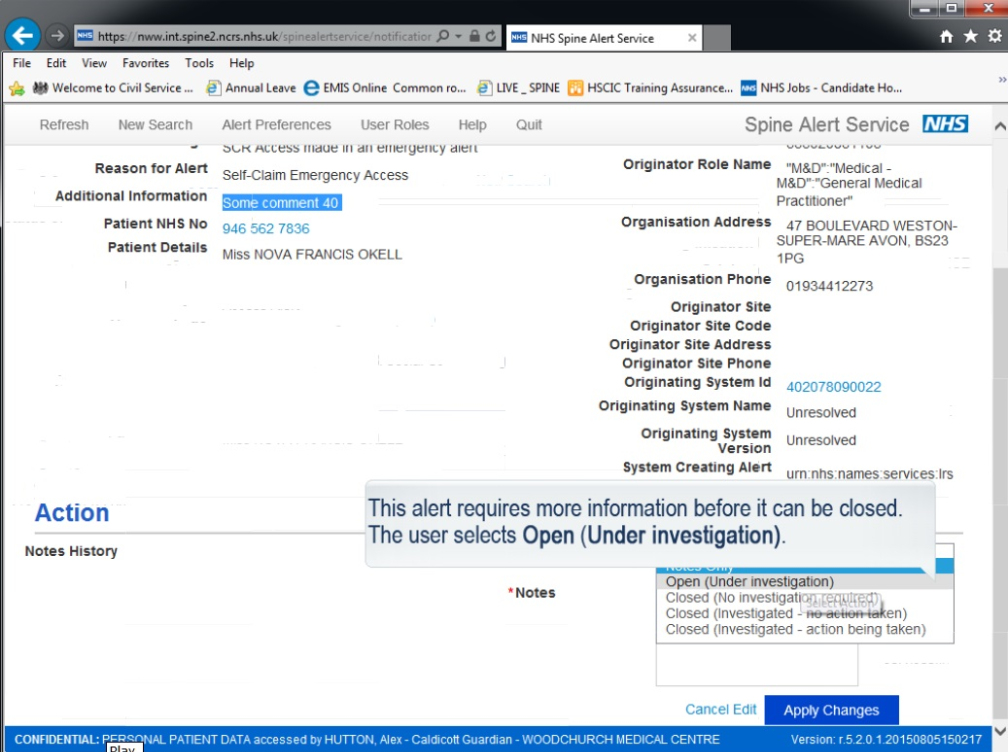Click New Search in the Spine toolbar

click(x=155, y=125)
